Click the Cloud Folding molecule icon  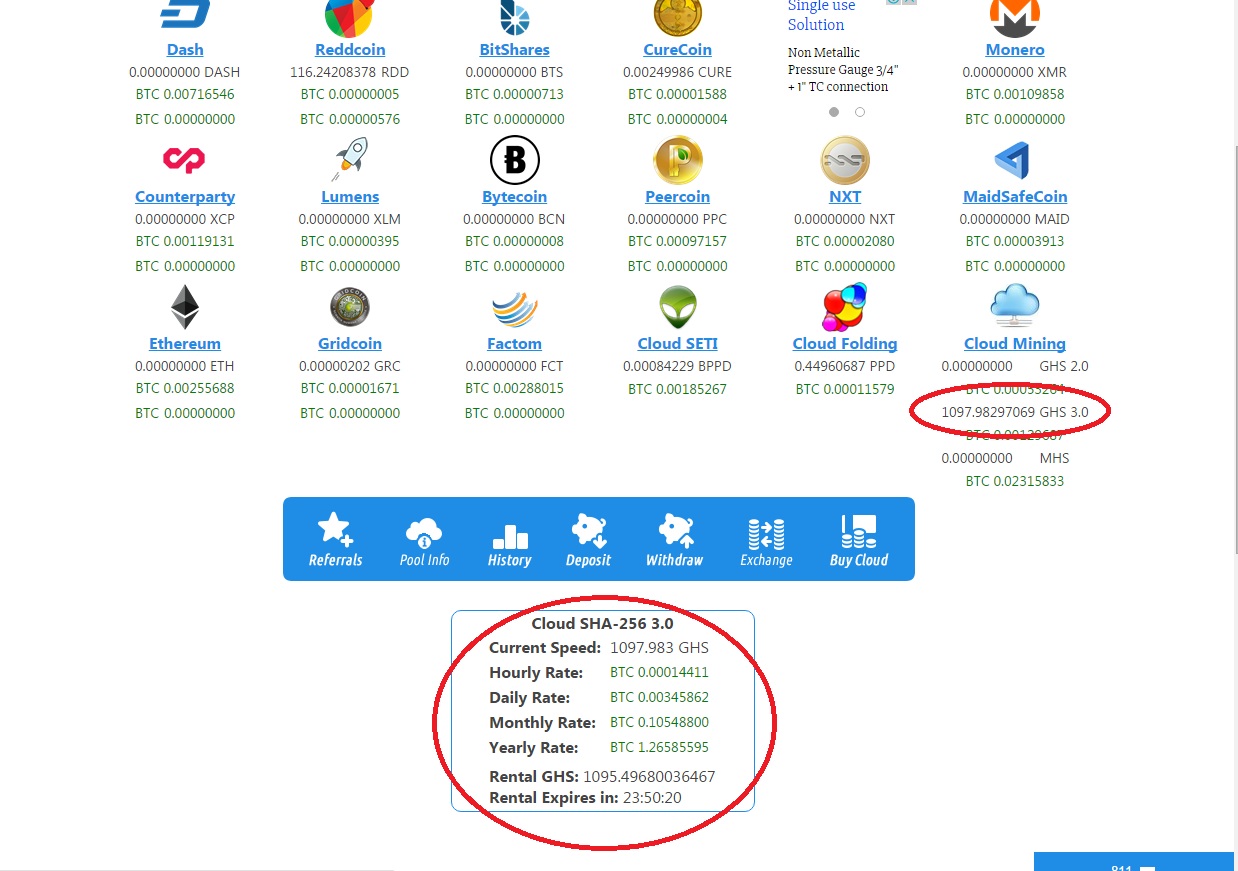click(844, 307)
